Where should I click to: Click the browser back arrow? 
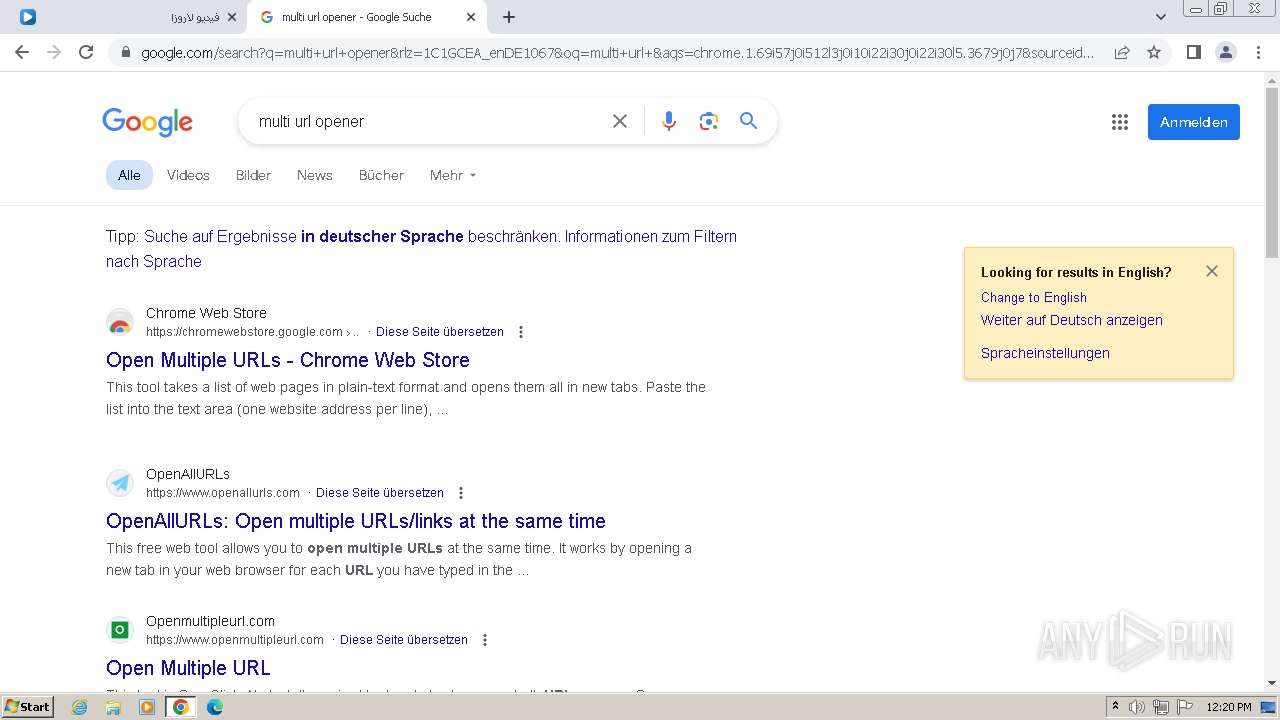22,52
